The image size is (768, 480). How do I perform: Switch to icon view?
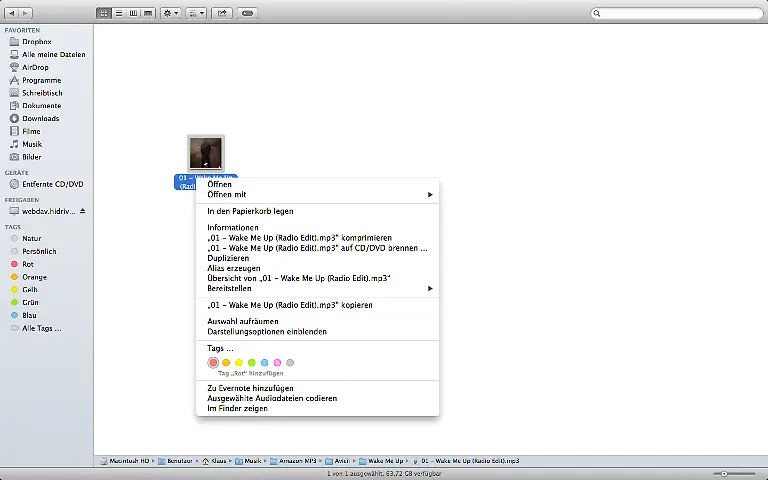pyautogui.click(x=104, y=13)
